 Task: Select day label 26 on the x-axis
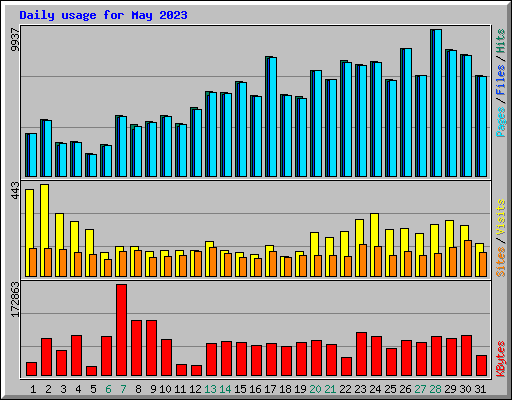[x=405, y=389]
